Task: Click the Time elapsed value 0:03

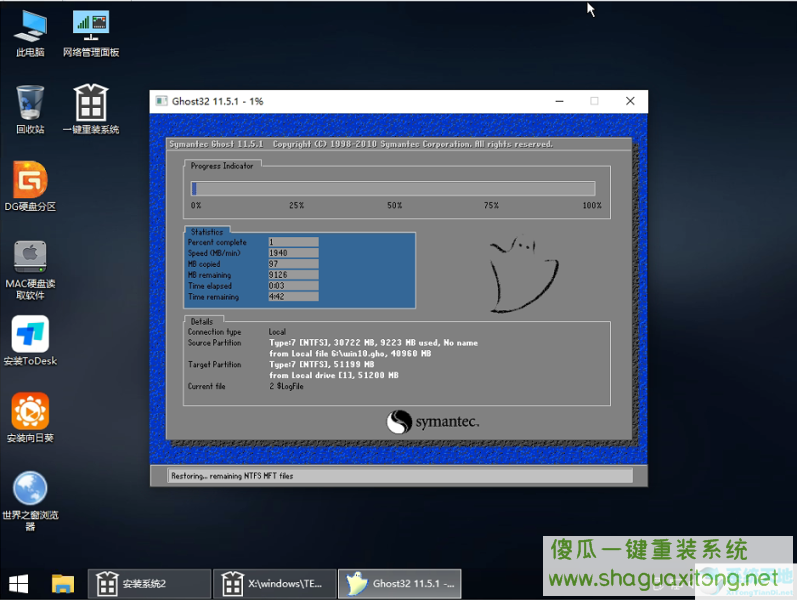Action: 293,286
